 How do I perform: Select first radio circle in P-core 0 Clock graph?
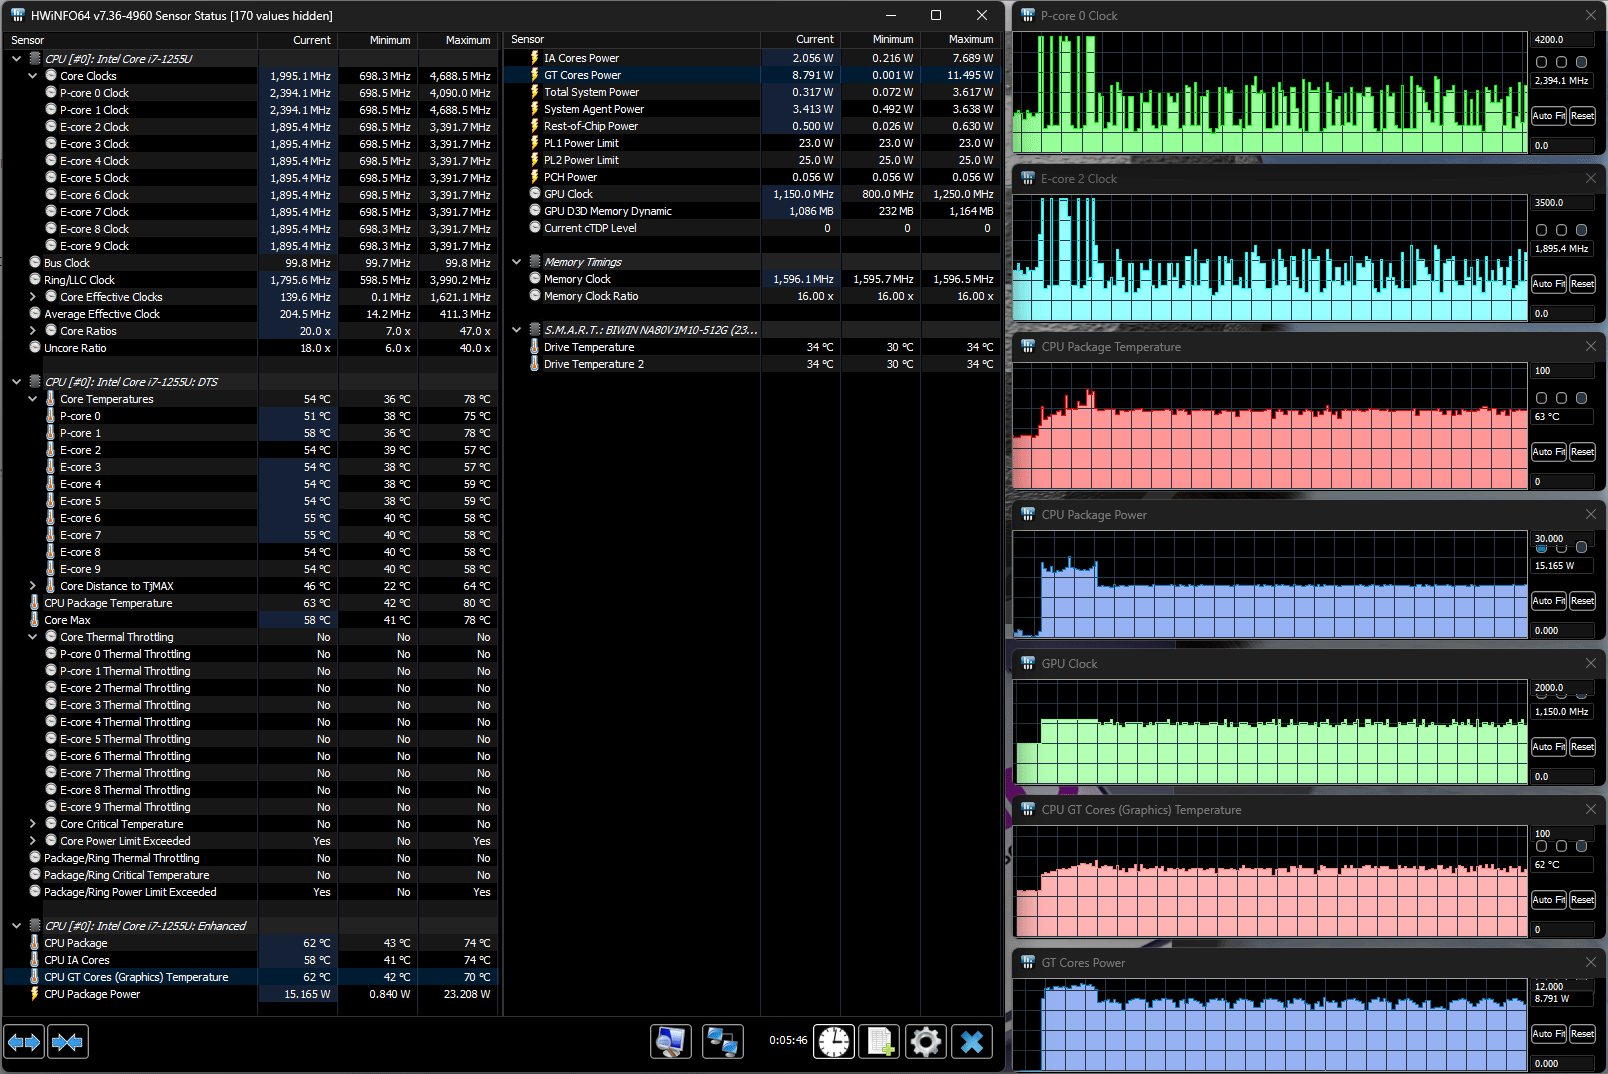tap(1541, 62)
